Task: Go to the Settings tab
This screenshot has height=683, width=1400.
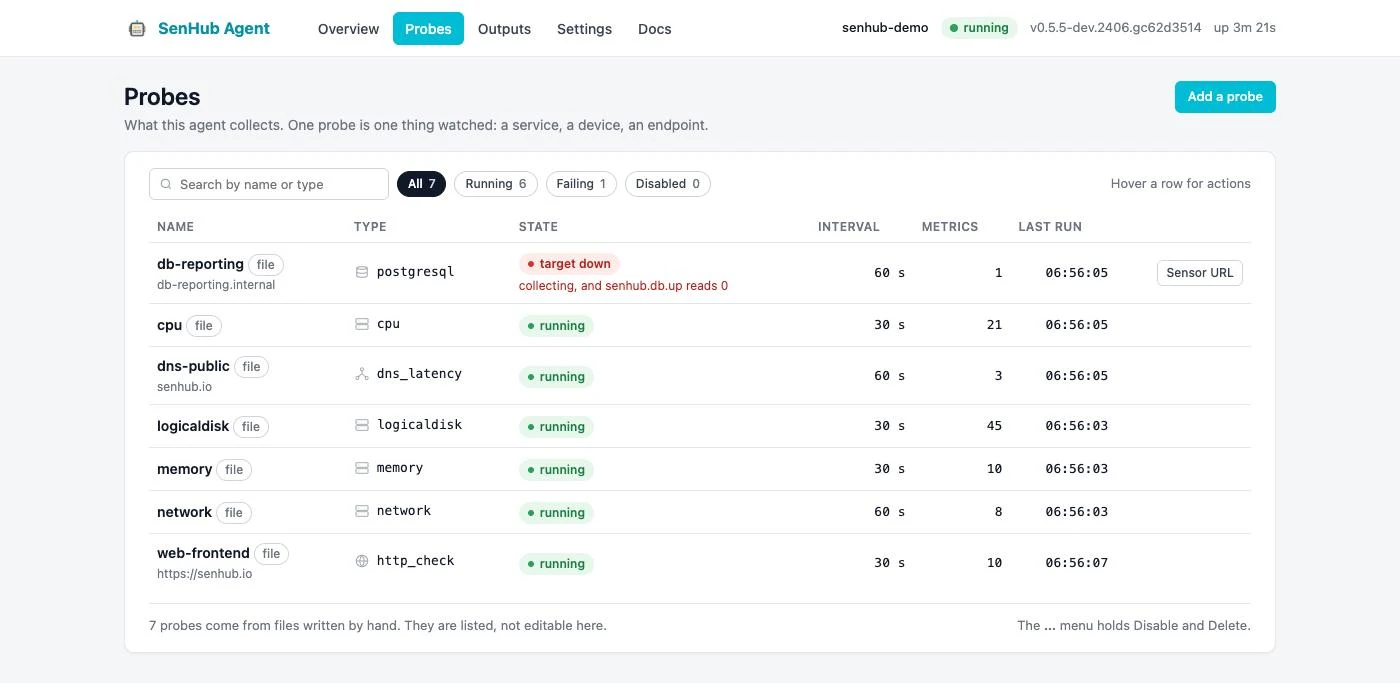Action: click(x=584, y=29)
